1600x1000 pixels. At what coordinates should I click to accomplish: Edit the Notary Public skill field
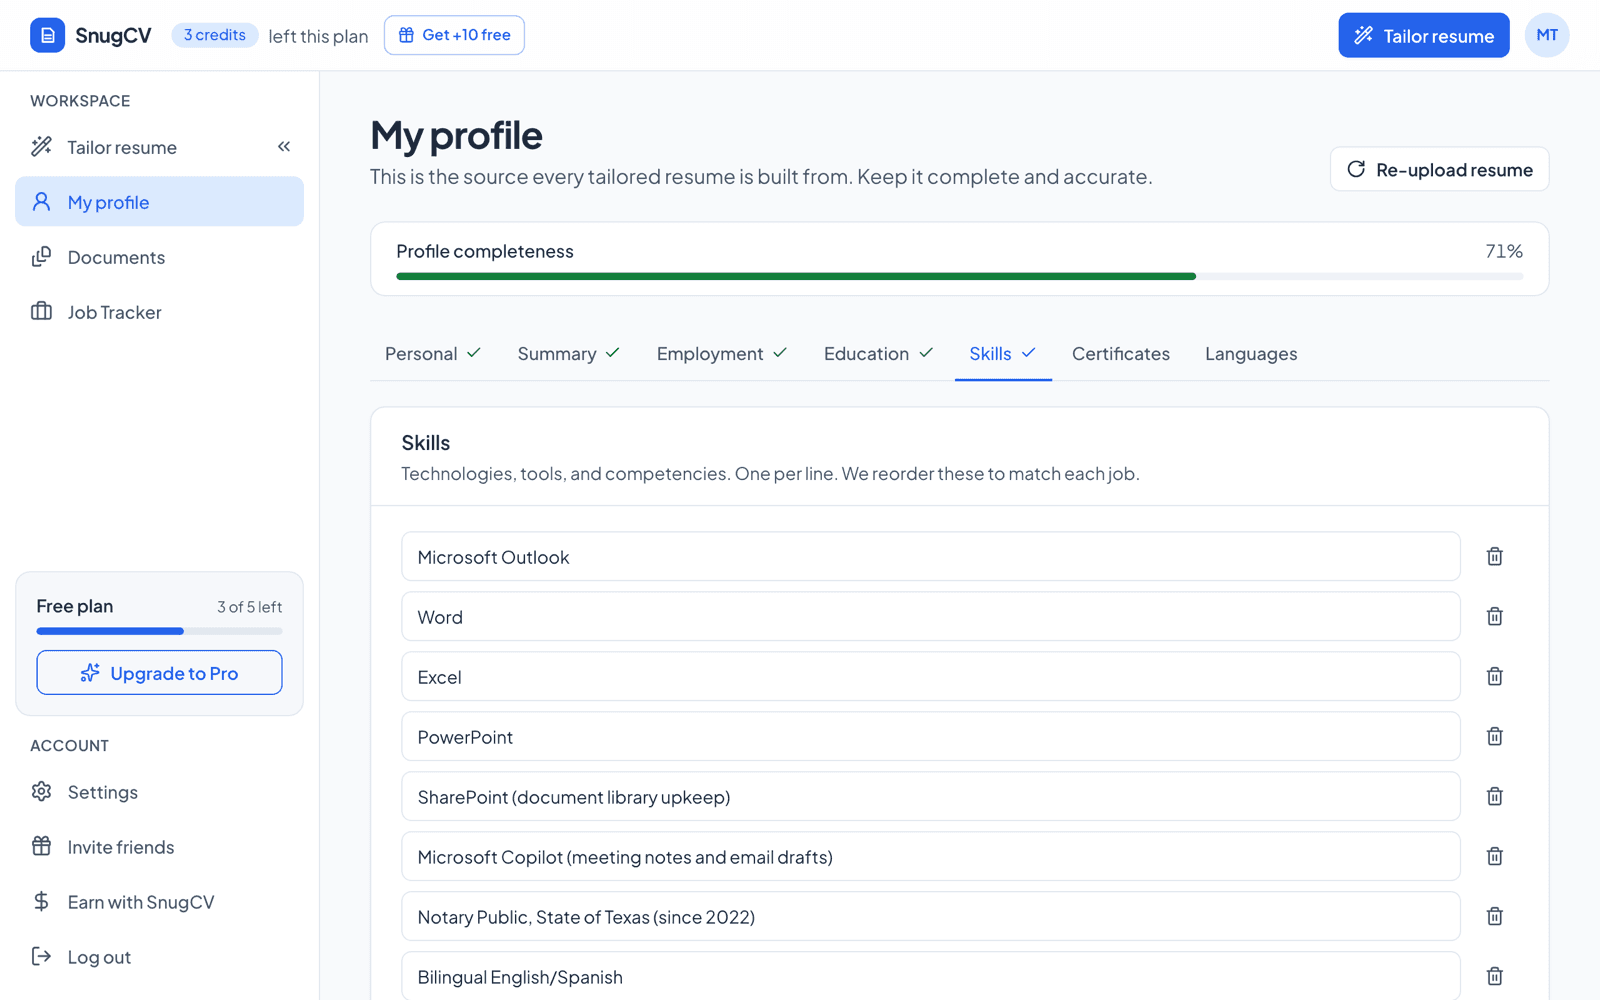coord(930,916)
